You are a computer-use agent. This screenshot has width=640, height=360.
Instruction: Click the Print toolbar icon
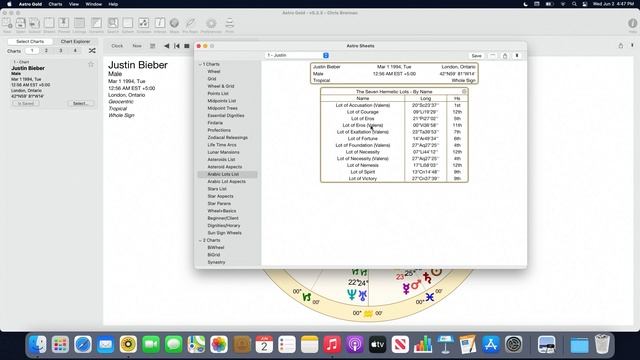(x=229, y=24)
